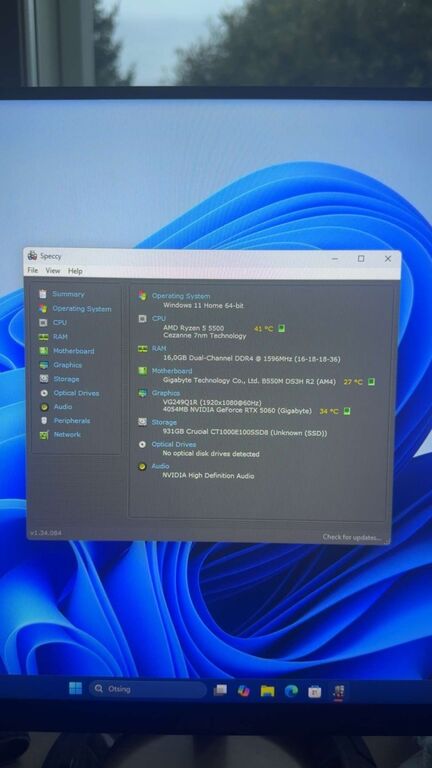432x768 pixels.
Task: Click the Storage heading in summary pane
Action: tap(164, 422)
